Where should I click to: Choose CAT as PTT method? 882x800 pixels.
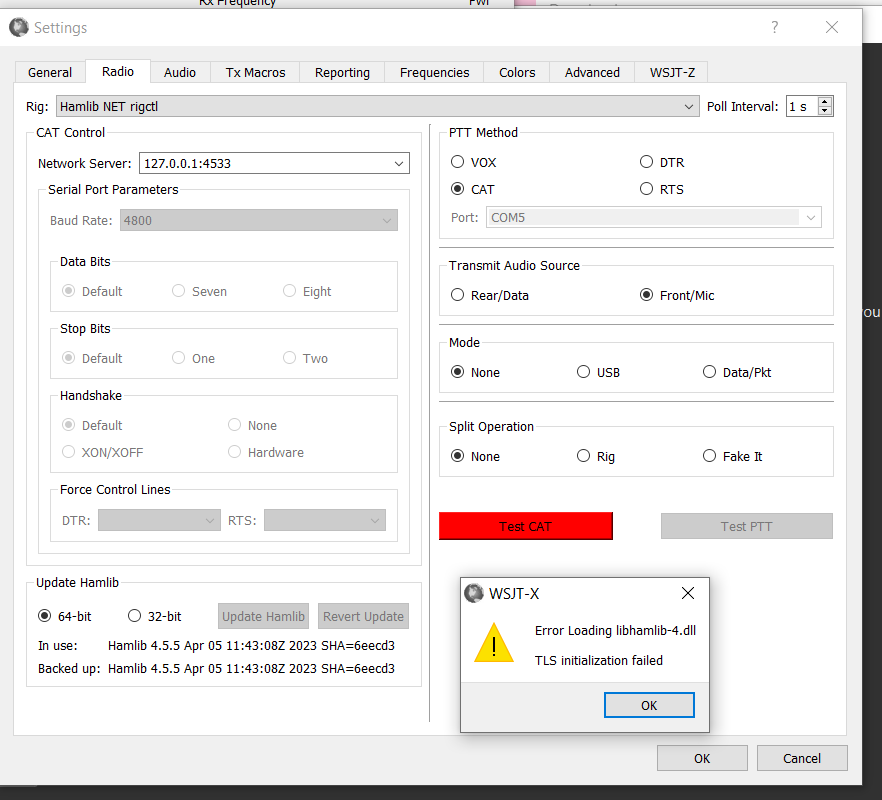472,190
